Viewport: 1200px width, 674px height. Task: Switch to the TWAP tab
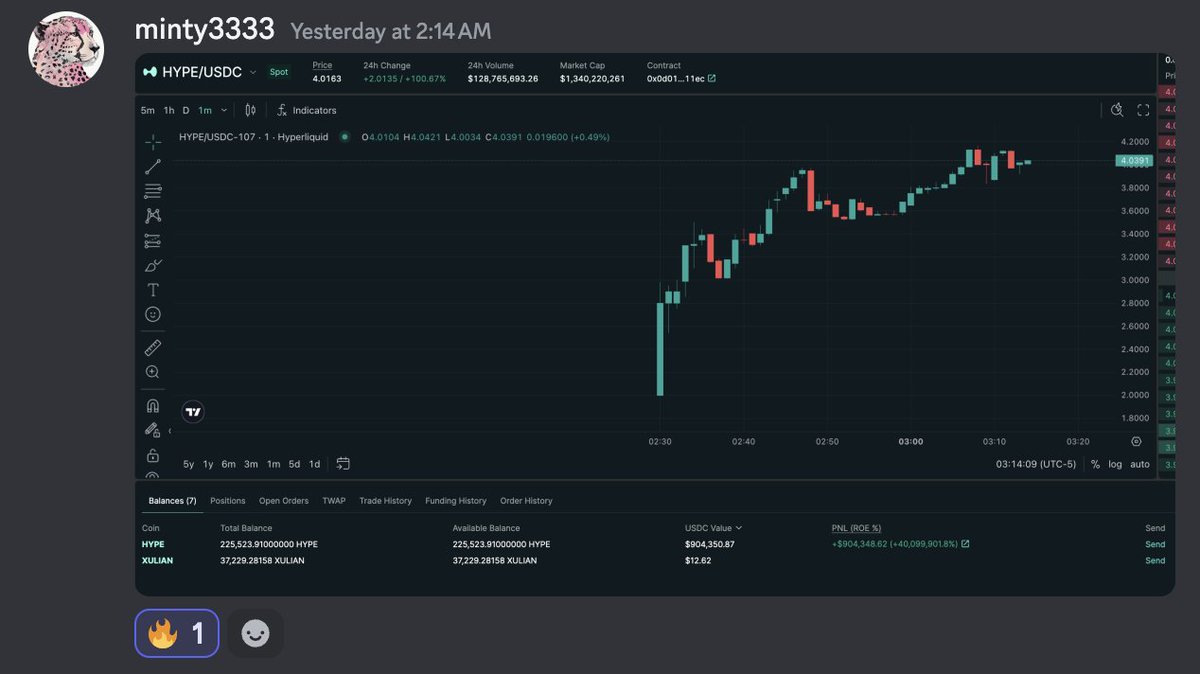[334, 500]
